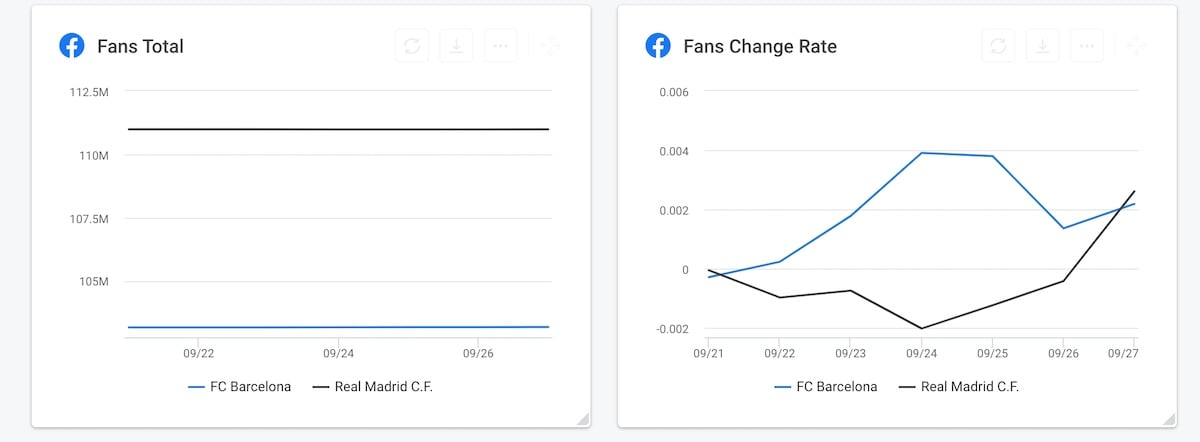Click Facebook icon beside Fans Total
Viewport: 1200px width, 442px height.
tap(71, 46)
